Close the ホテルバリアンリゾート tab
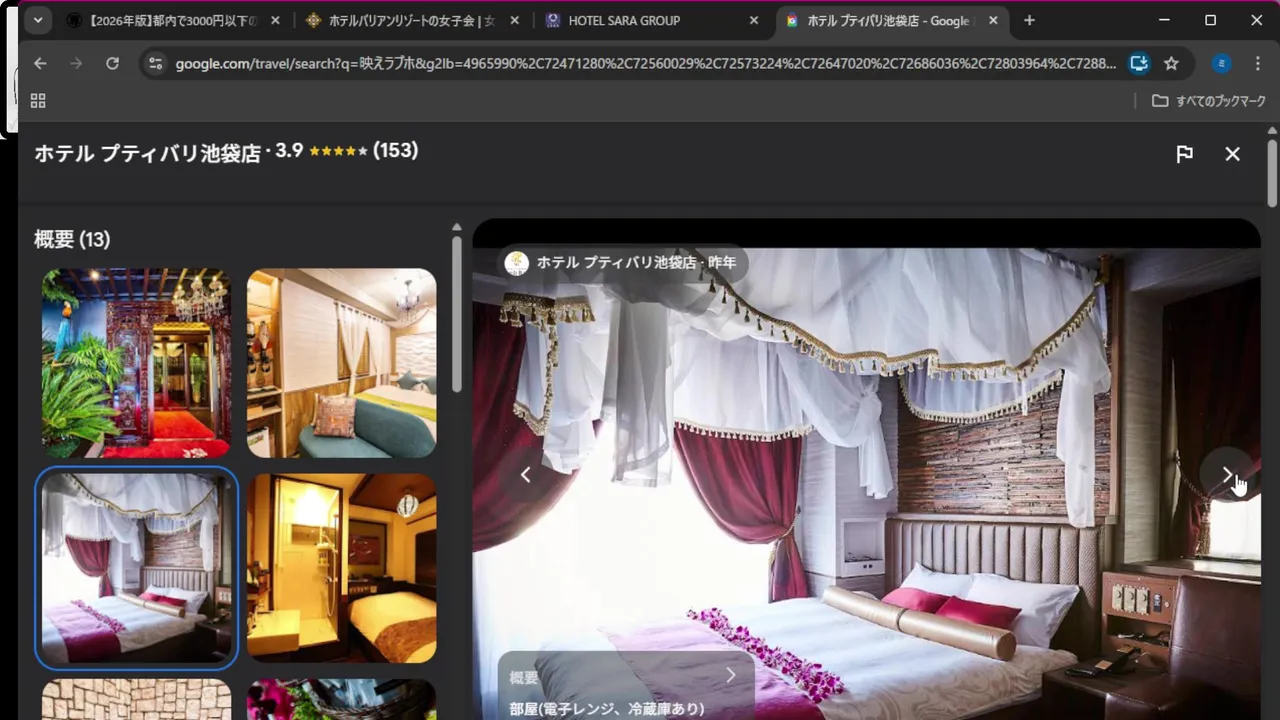The image size is (1280, 720). pos(514,20)
